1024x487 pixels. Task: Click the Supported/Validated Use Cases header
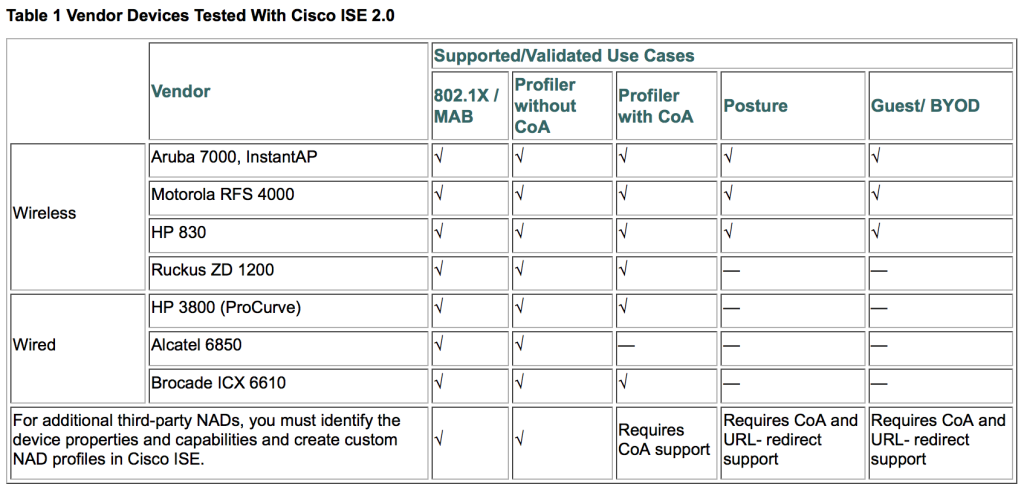(564, 56)
